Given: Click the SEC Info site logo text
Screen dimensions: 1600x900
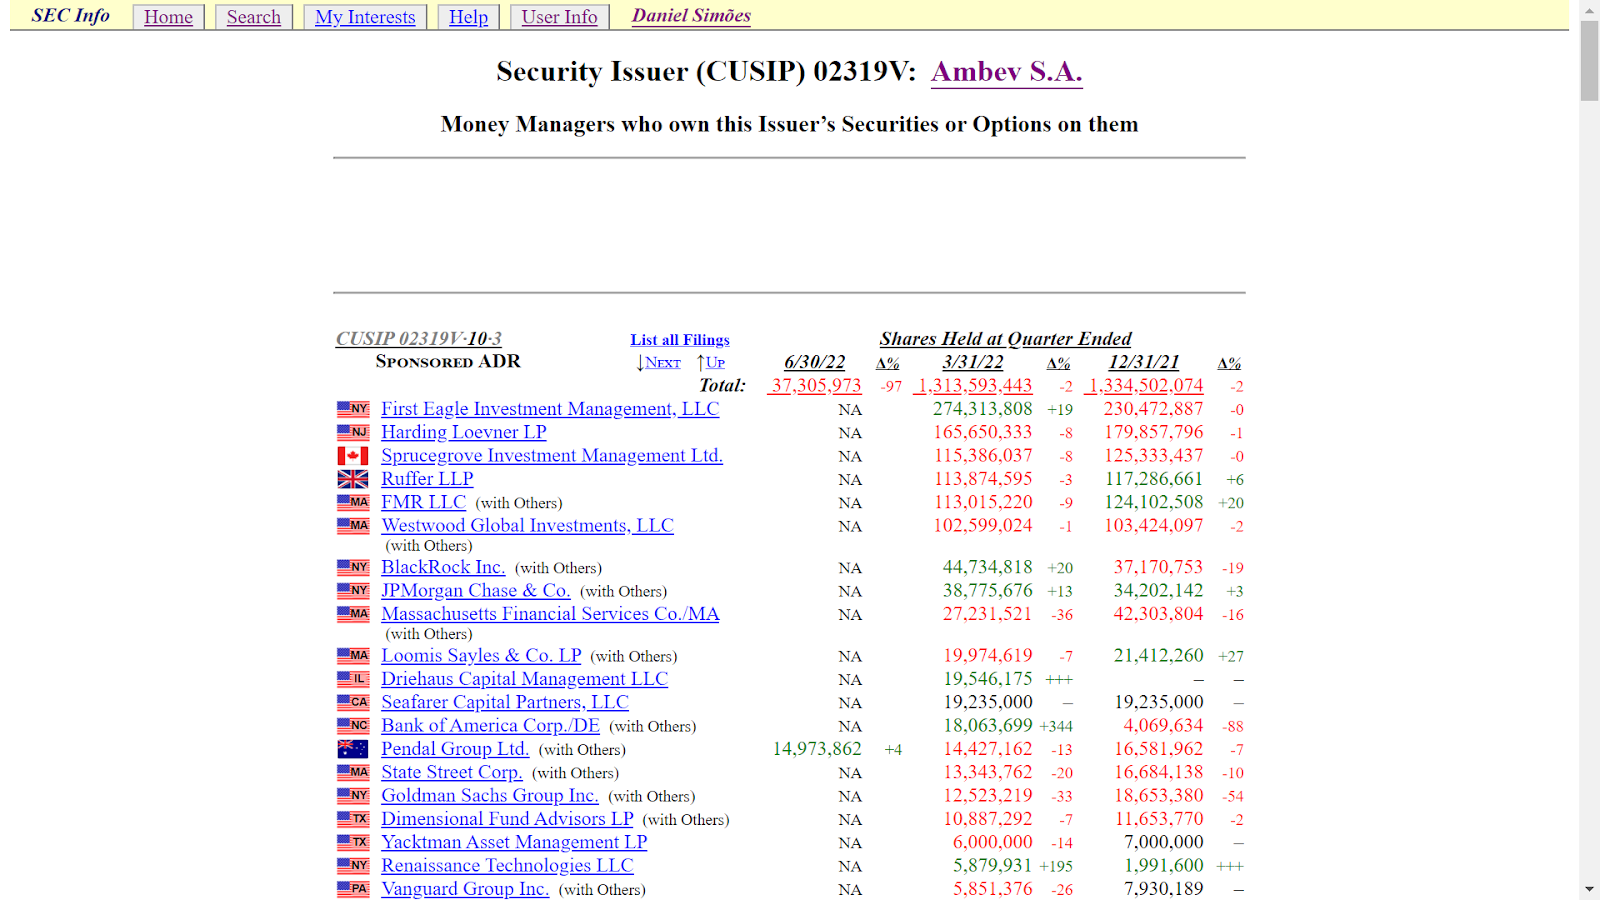Looking at the screenshot, I should [71, 16].
